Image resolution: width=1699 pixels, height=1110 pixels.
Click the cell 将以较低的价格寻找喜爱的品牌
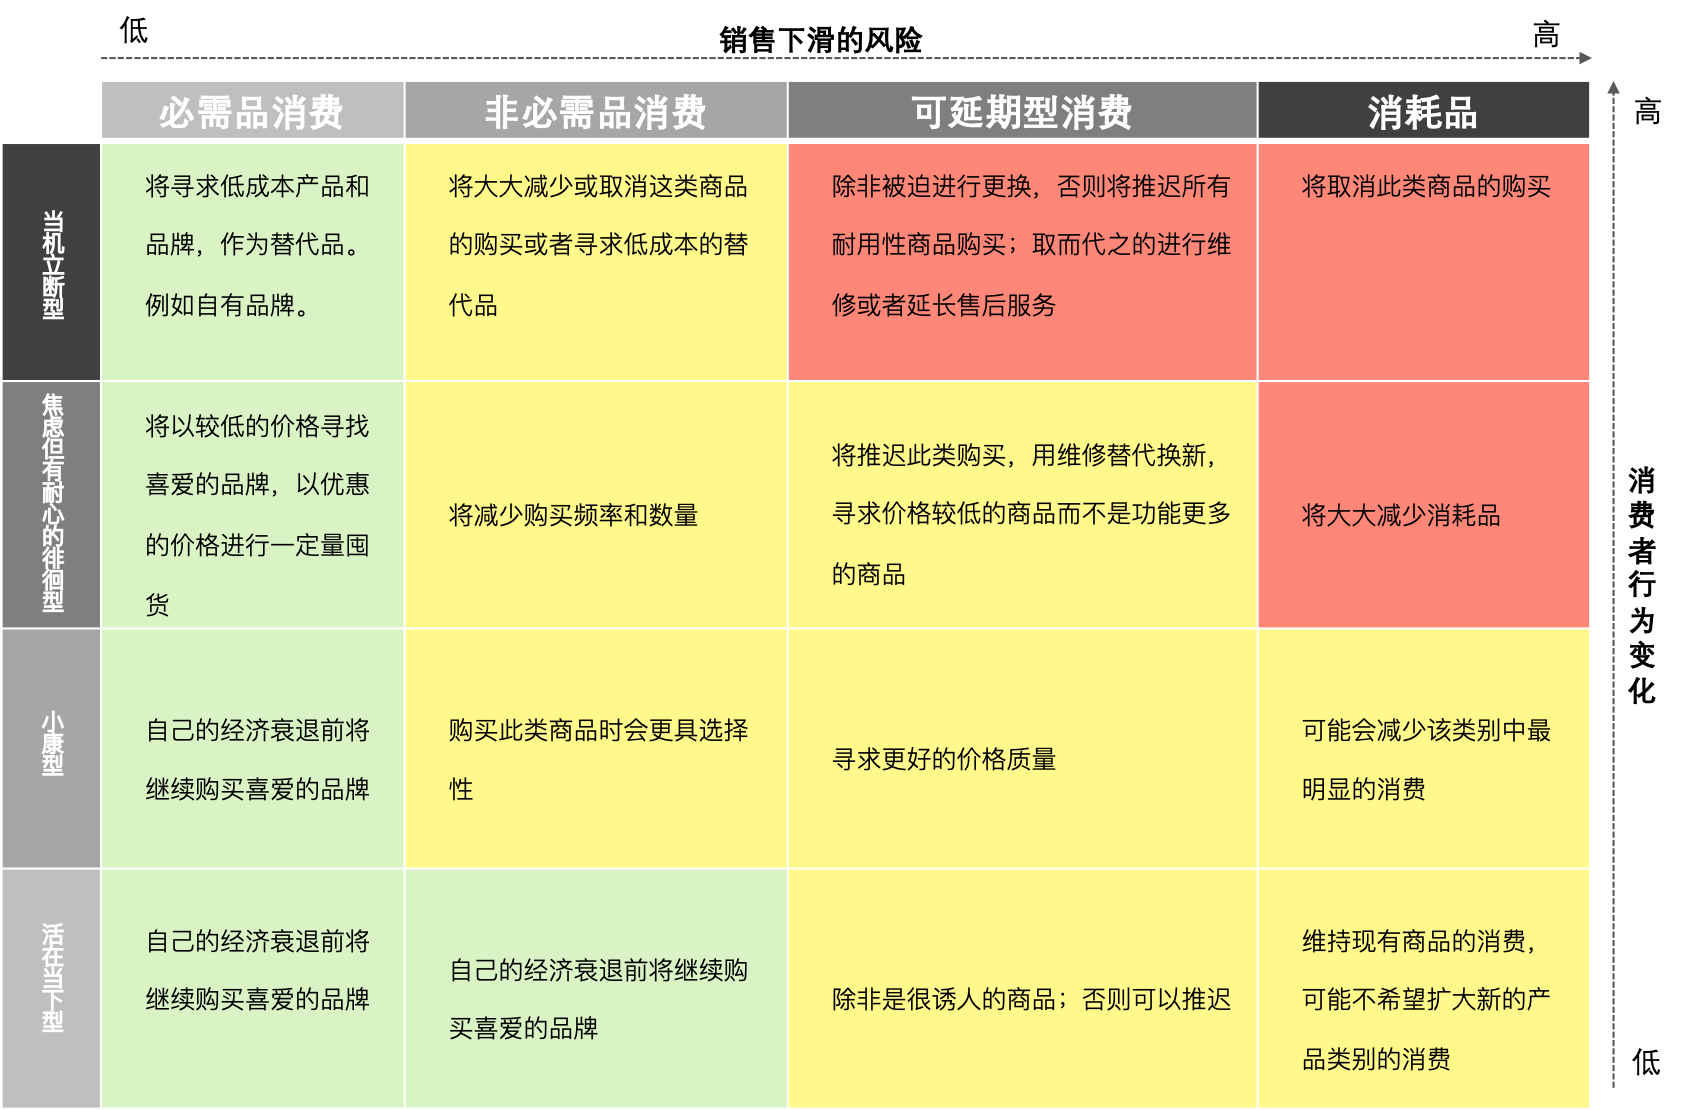tap(253, 504)
